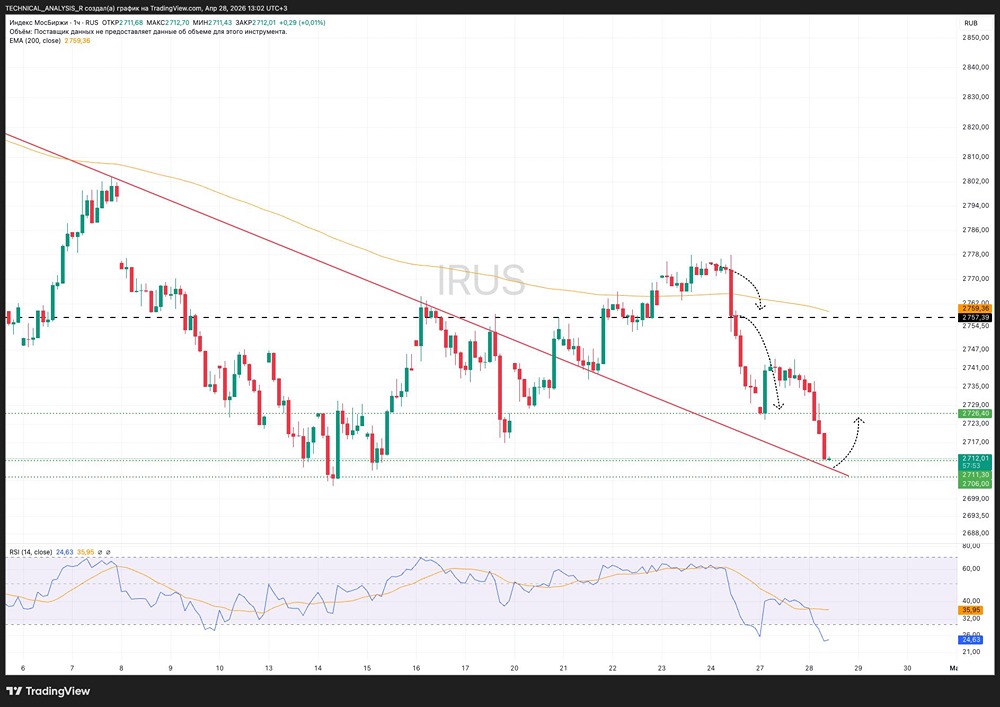Click the 2699,00 label on the price axis

tap(975, 499)
